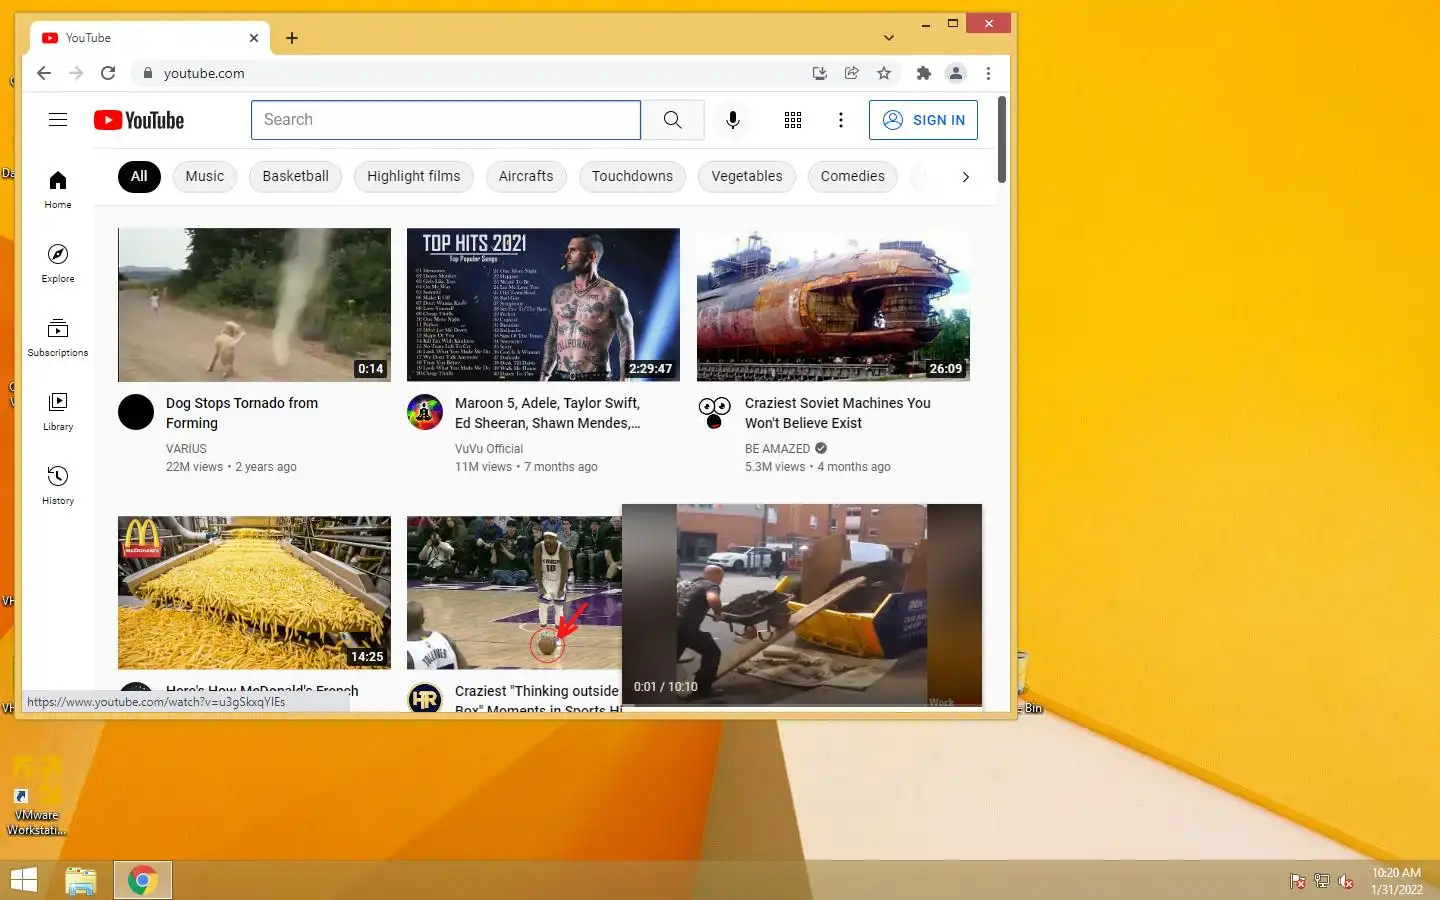The width and height of the screenshot is (1440, 900).
Task: Open the TOP HITS 2021 thumbnail
Action: 543,305
